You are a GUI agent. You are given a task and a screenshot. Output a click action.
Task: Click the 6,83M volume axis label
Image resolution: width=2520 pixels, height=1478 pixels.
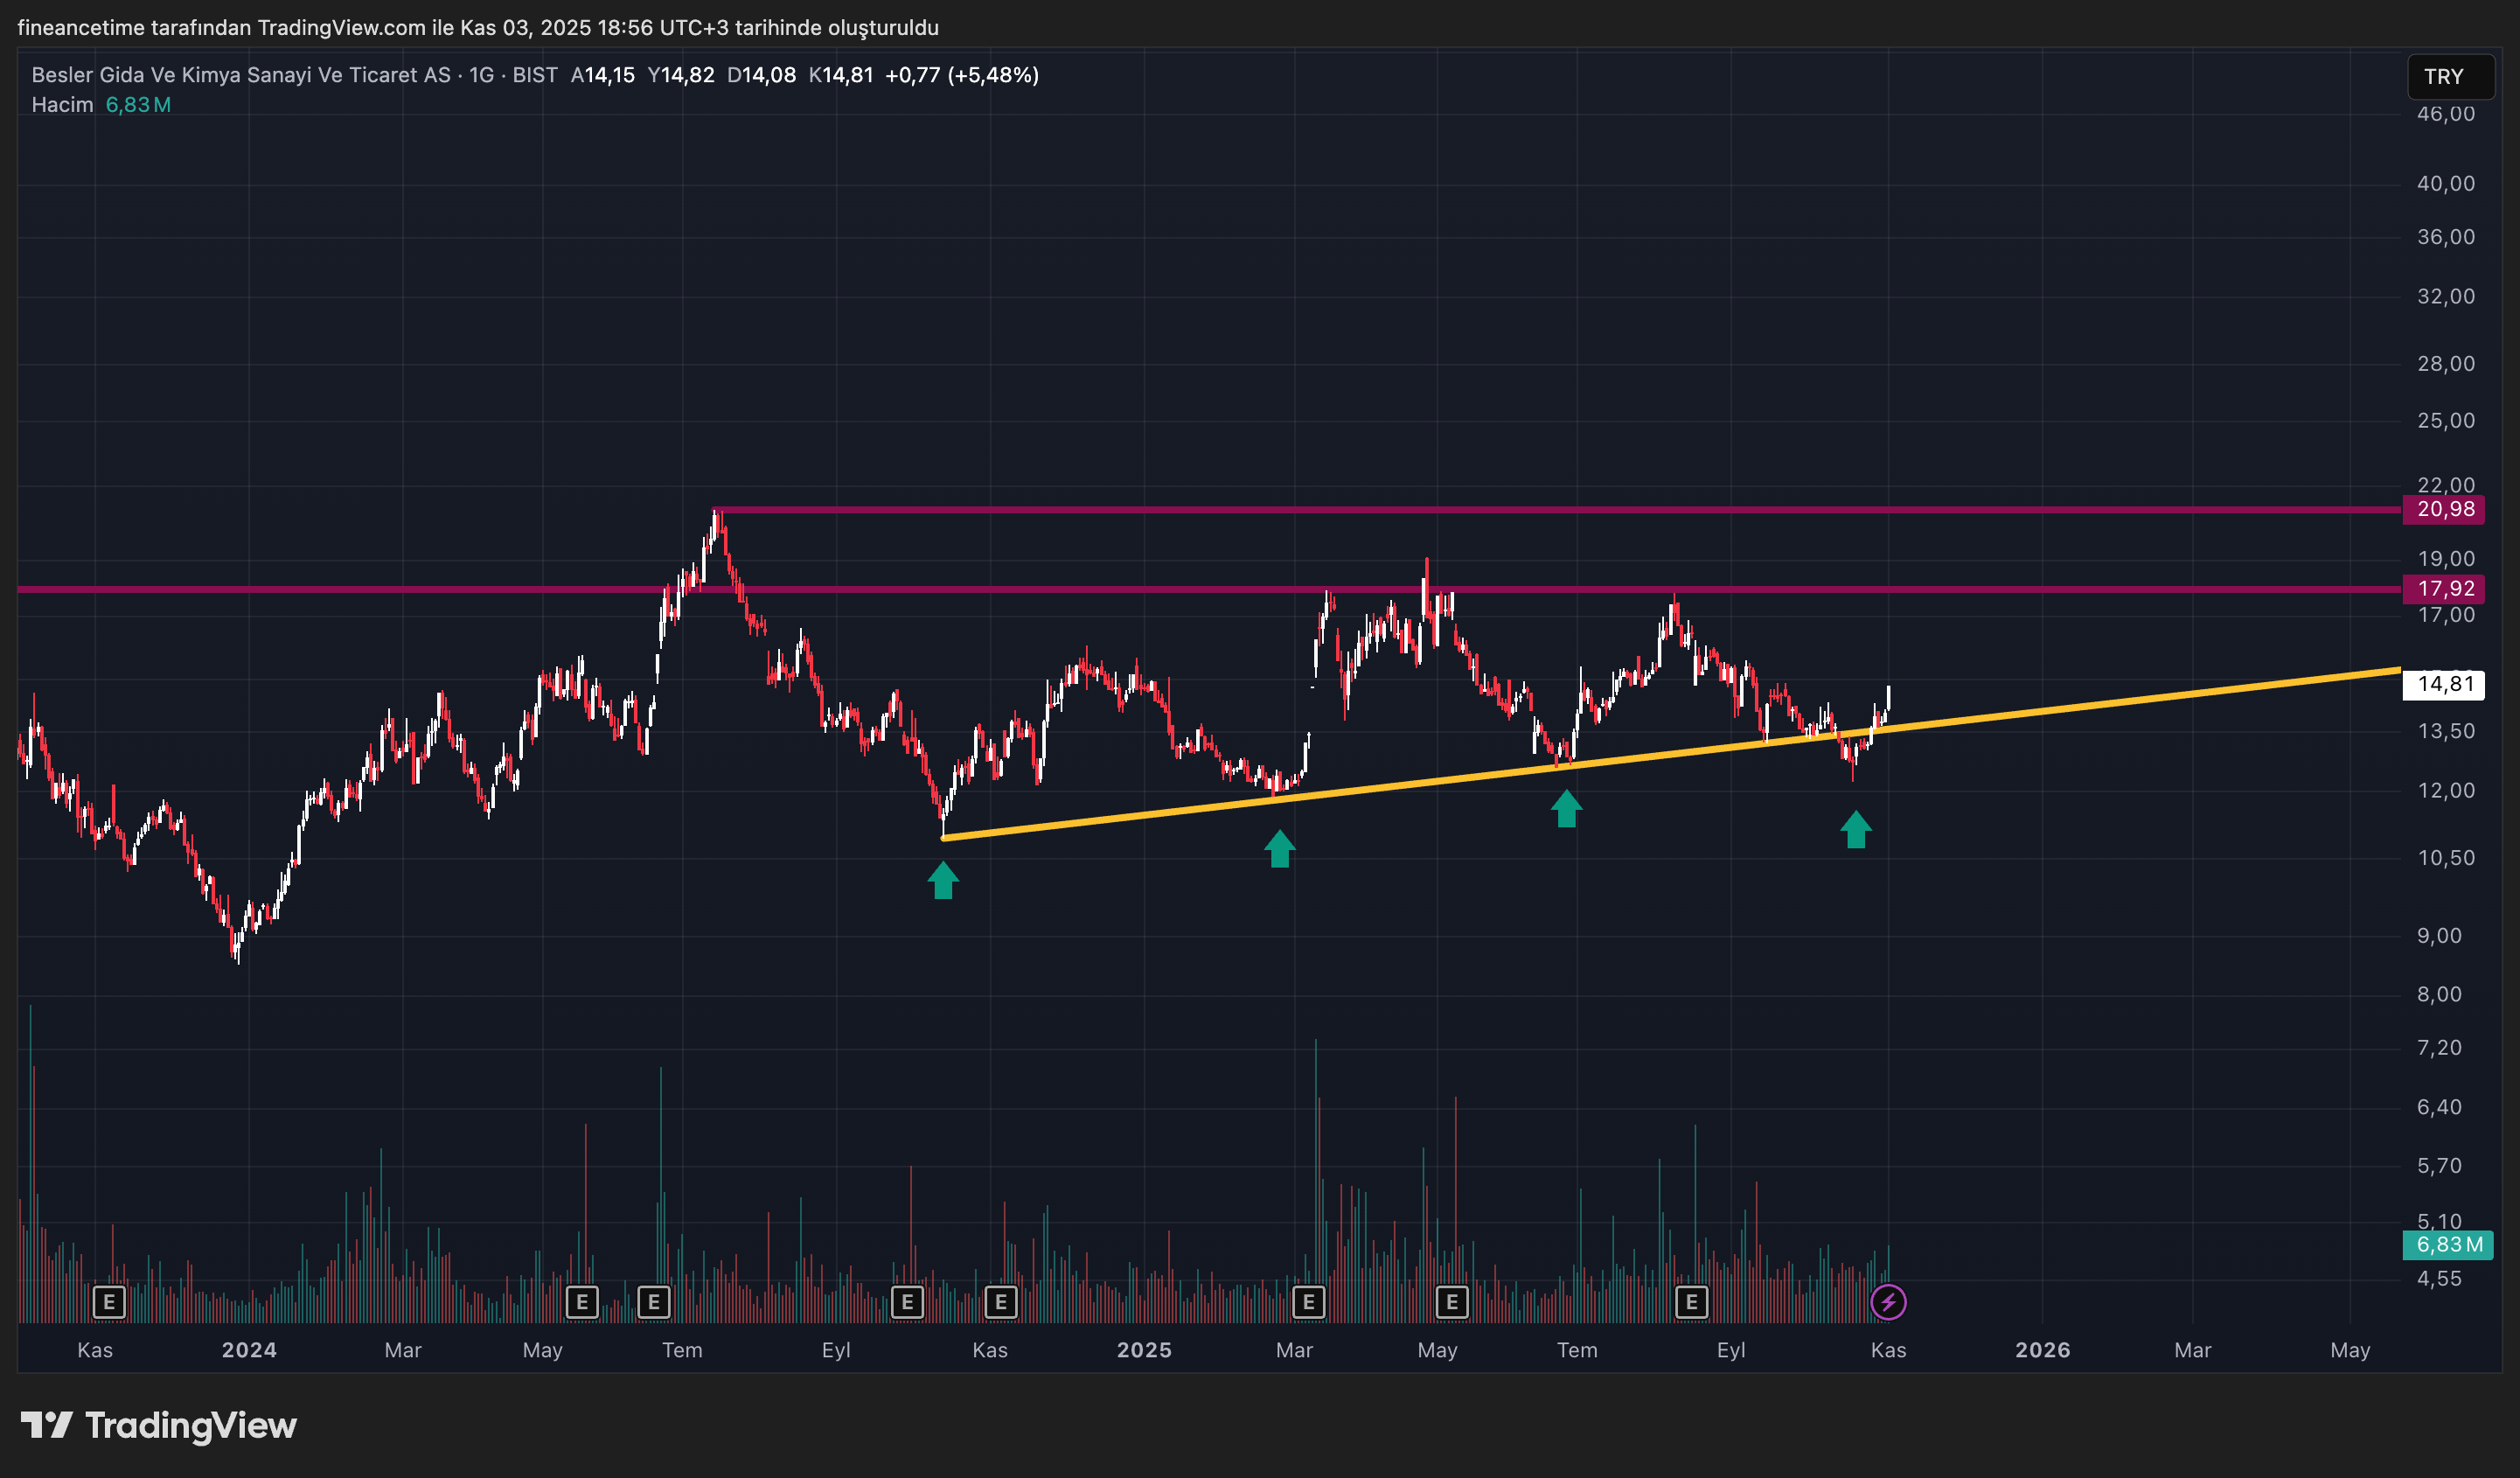2447,1245
